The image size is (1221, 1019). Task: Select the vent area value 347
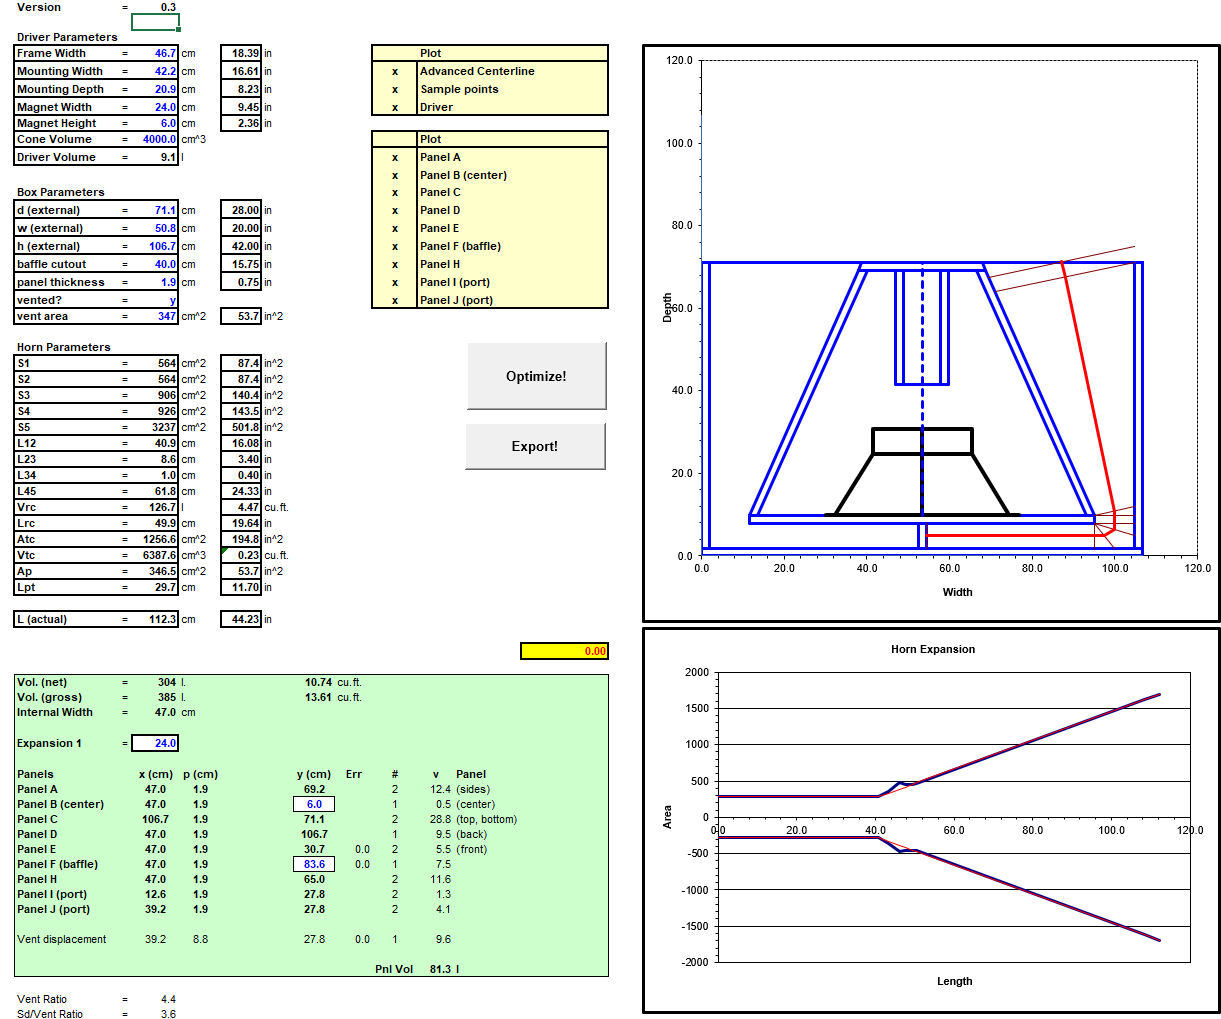tap(156, 316)
